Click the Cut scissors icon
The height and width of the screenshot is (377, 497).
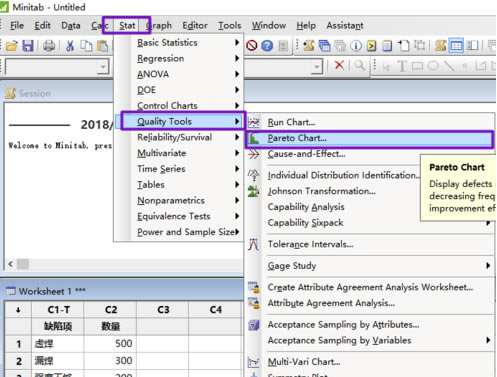[70, 46]
